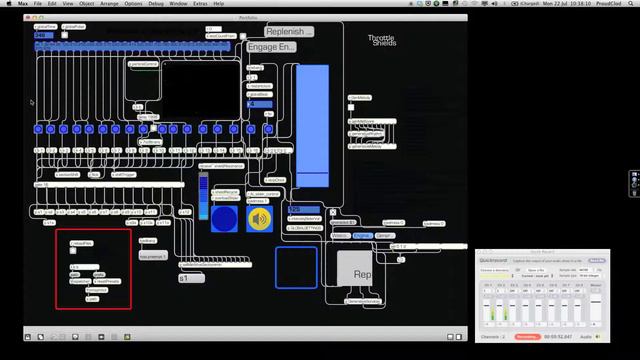Click the r globalTime object
The height and width of the screenshot is (360, 640).
click(45, 27)
